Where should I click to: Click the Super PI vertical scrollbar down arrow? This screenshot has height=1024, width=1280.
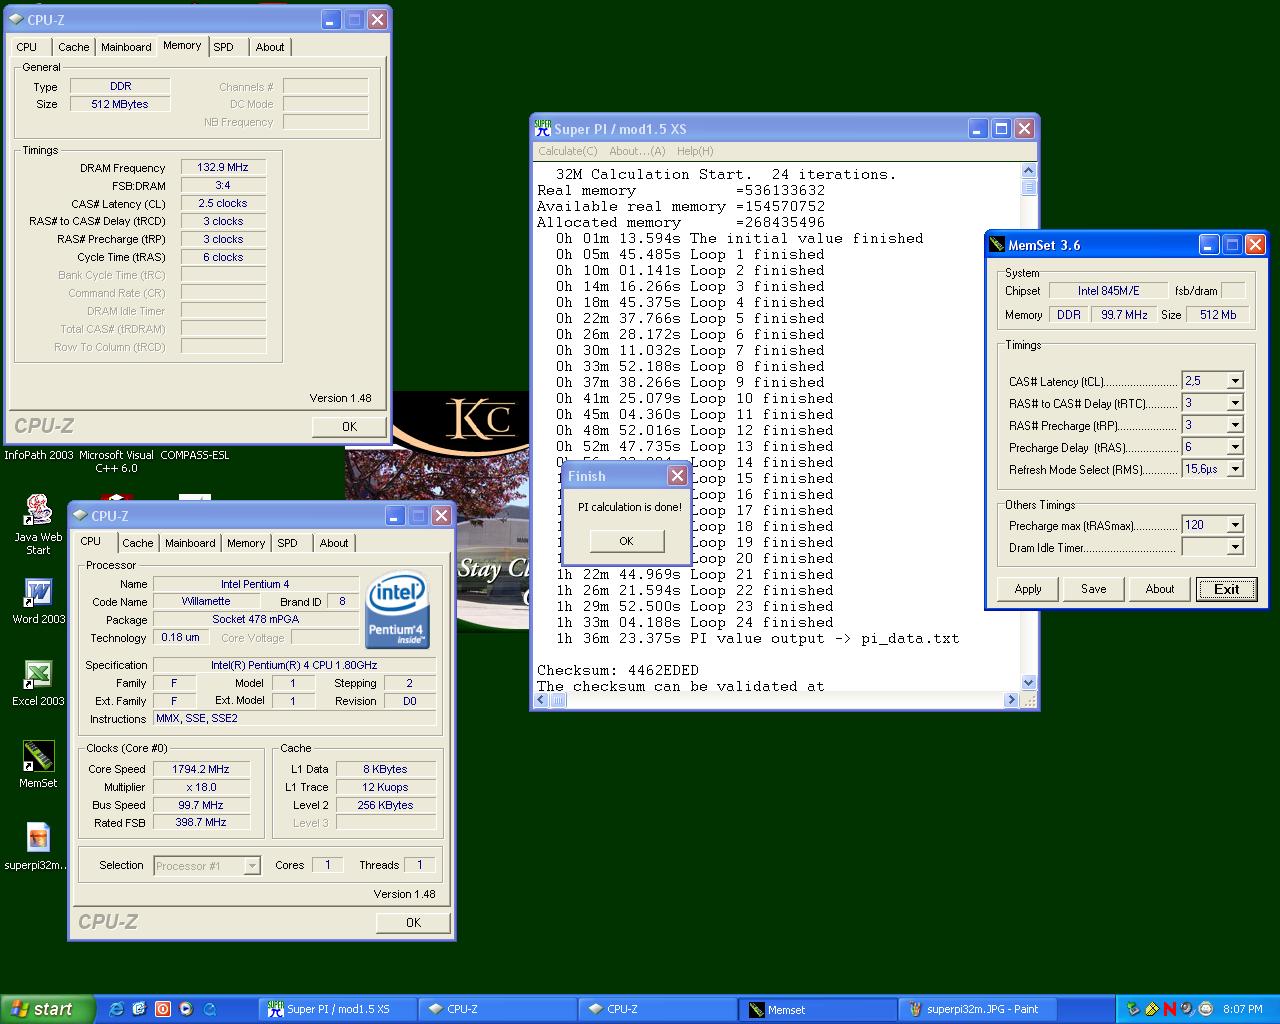(1029, 682)
